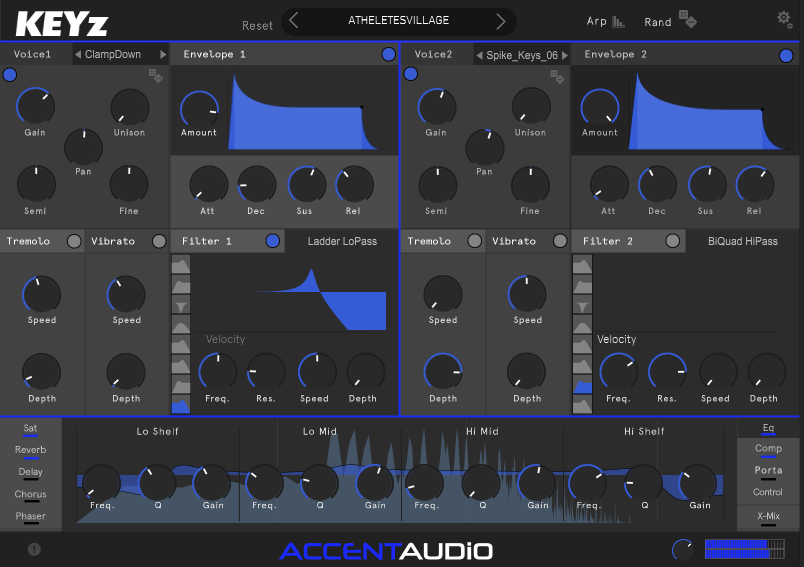Open the Reverb effect tab
804x567 pixels.
tap(30, 450)
